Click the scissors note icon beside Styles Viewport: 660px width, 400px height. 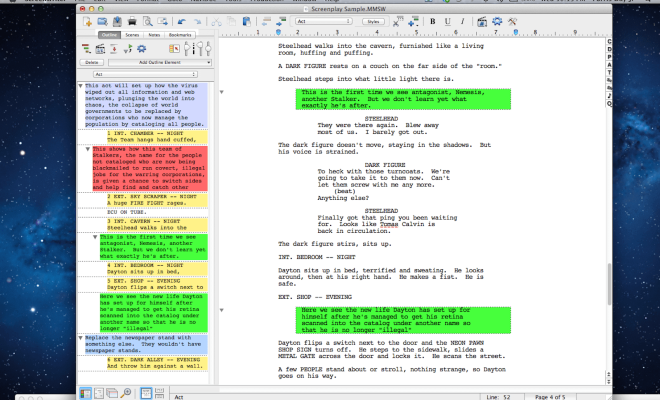pos(398,21)
